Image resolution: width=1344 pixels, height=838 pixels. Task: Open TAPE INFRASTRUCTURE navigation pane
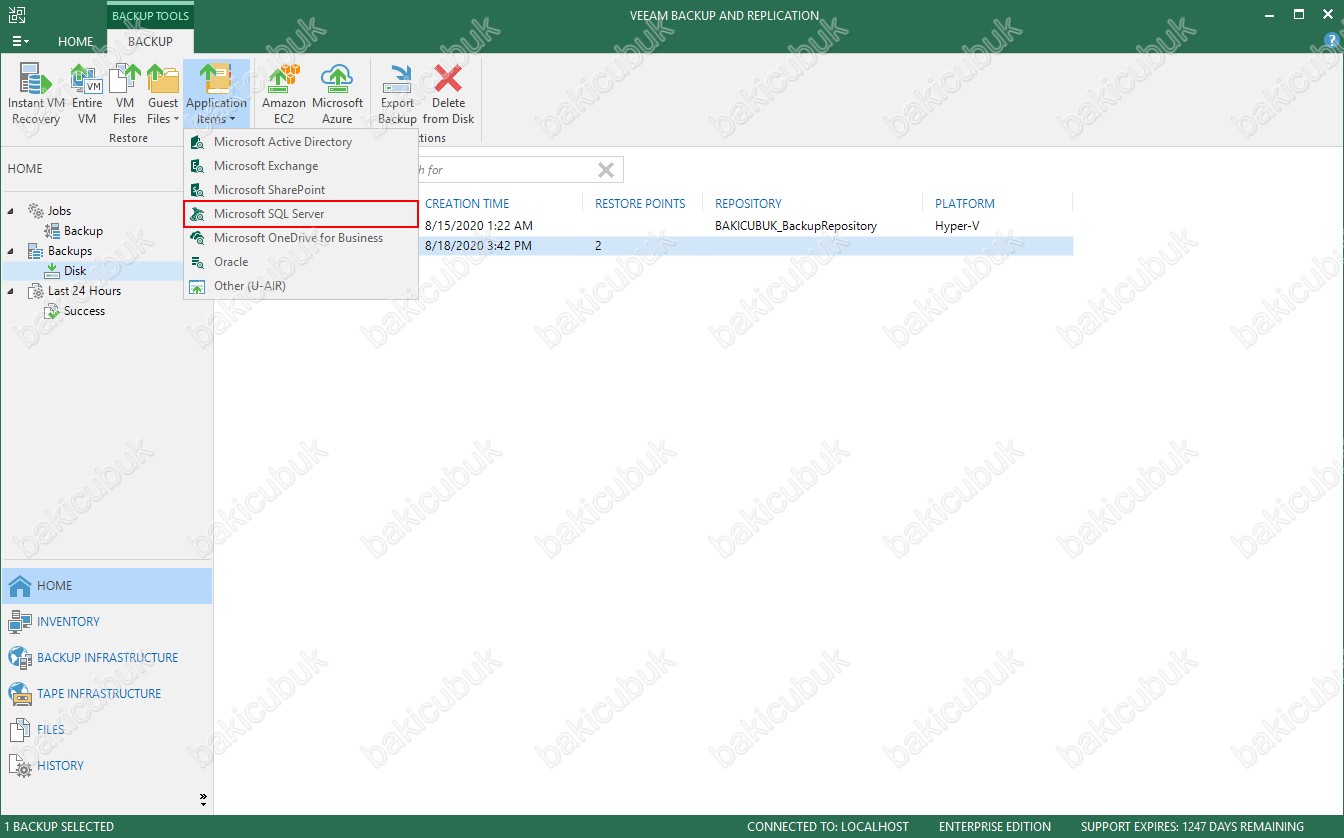click(106, 694)
